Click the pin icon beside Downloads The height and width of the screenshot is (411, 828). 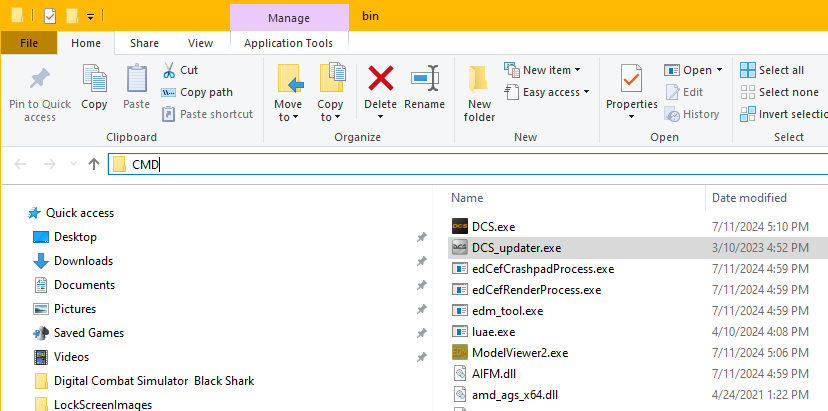coord(421,261)
